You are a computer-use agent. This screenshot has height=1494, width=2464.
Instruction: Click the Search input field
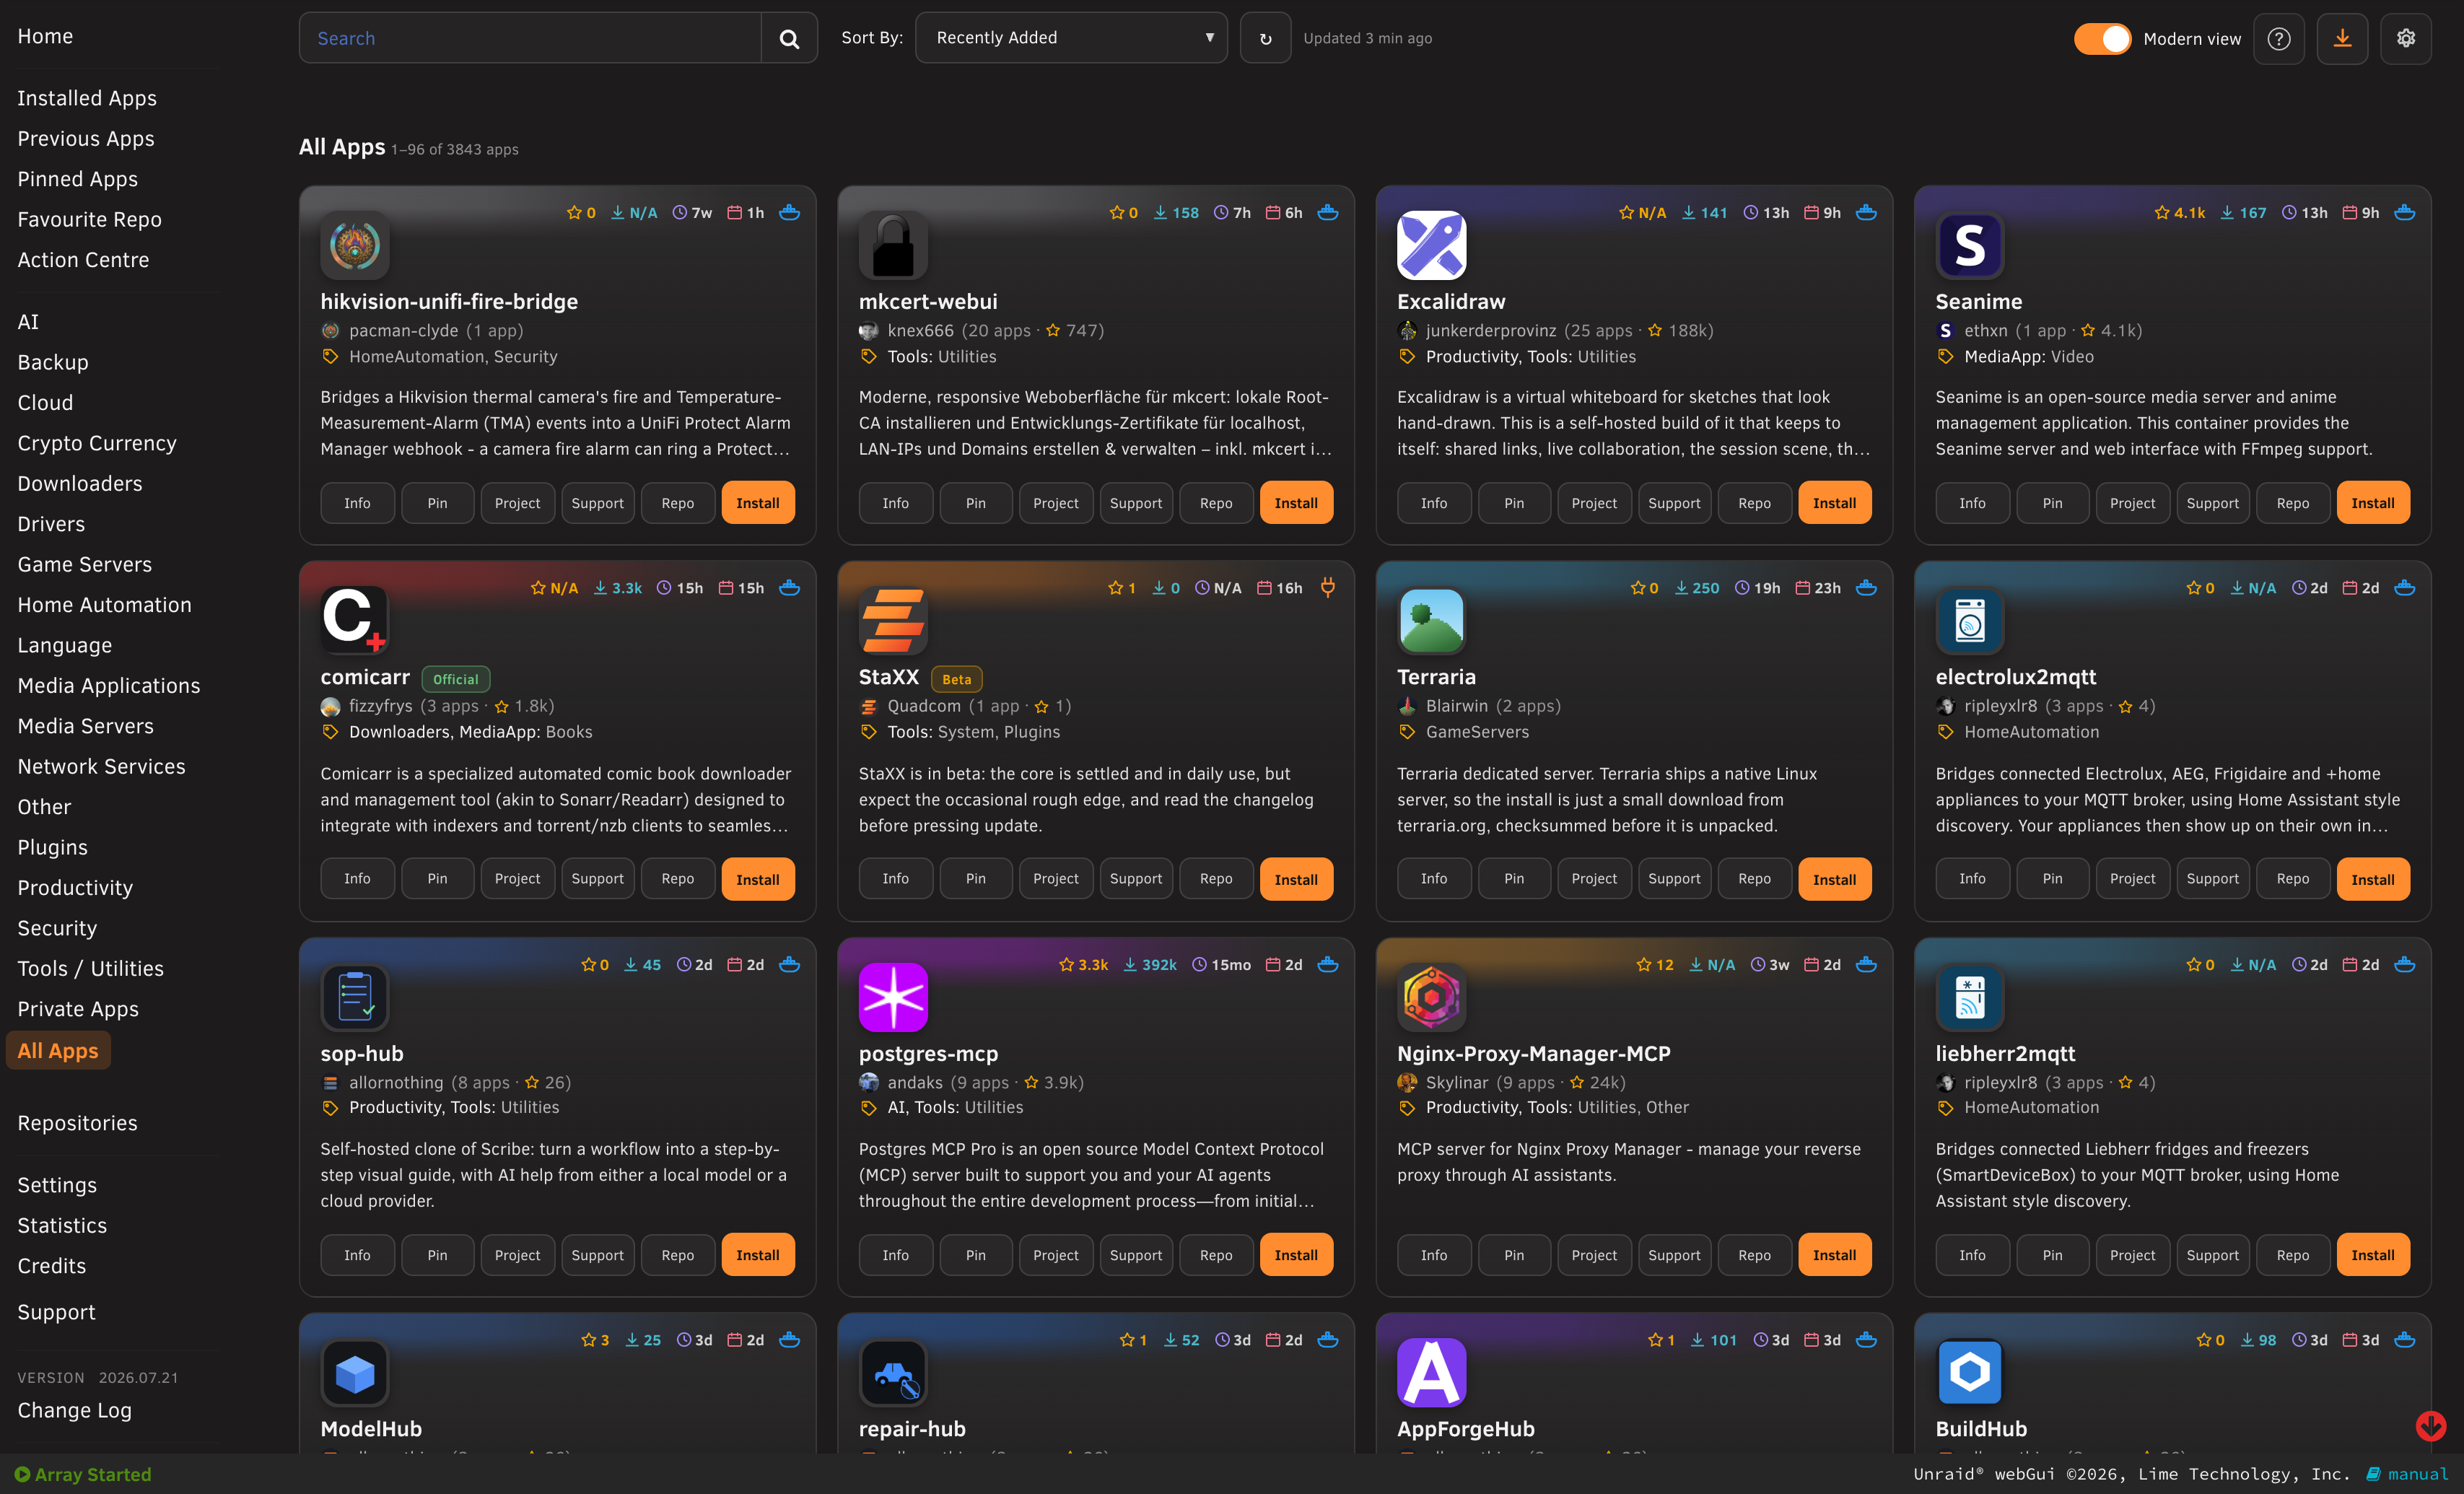(530, 38)
